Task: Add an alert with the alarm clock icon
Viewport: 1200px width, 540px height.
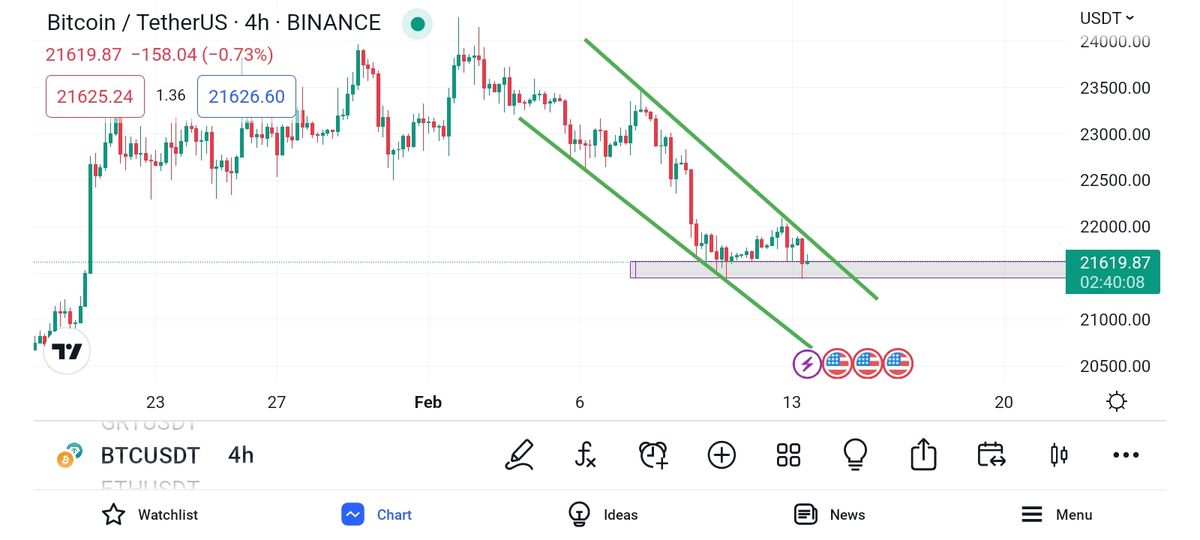Action: [x=653, y=455]
